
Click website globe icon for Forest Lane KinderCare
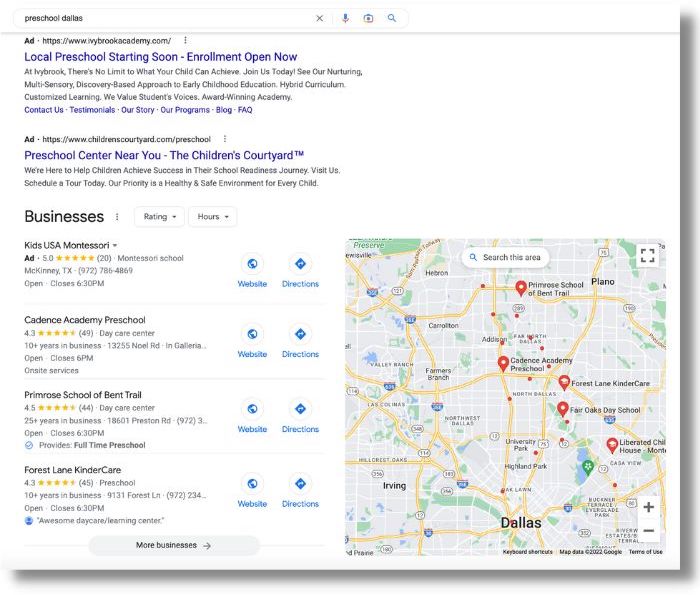pos(252,483)
